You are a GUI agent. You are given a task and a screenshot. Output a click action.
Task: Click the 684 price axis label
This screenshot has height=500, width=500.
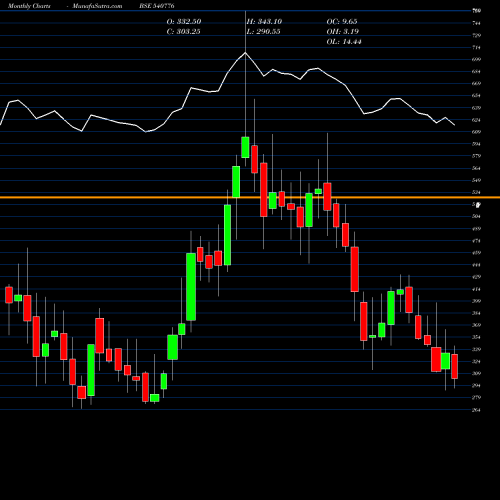click(476, 71)
